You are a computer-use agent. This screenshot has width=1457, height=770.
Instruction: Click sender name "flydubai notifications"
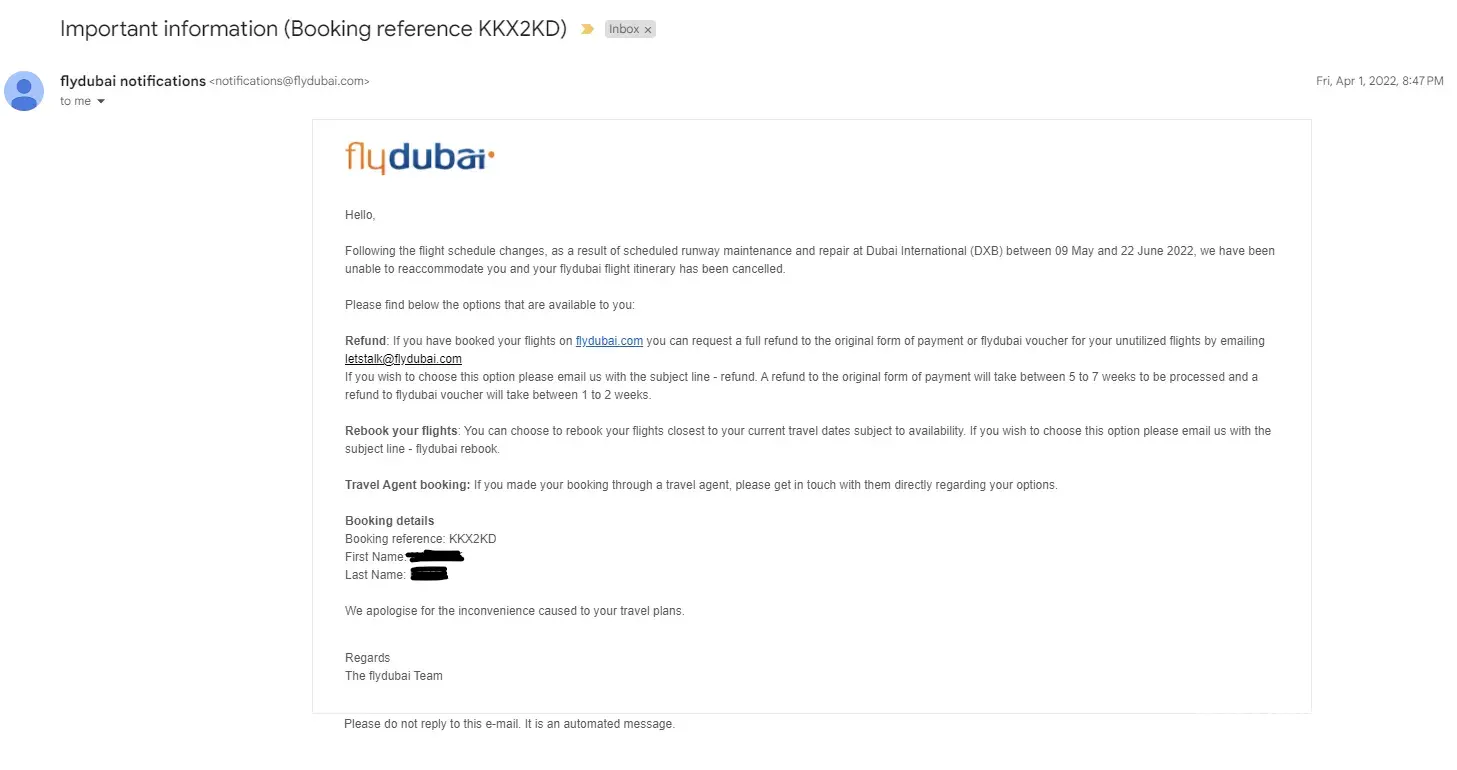coord(133,81)
